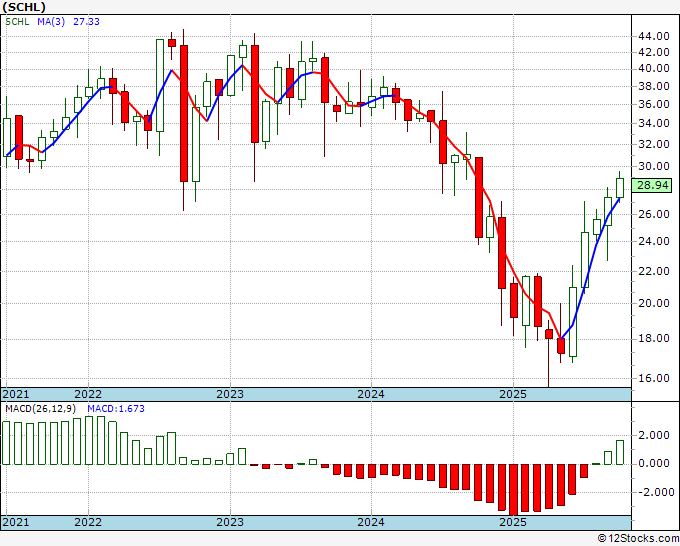Viewport: 680px width, 546px height.
Task: Click the -2.000 MACD axis label
Action: click(x=652, y=492)
